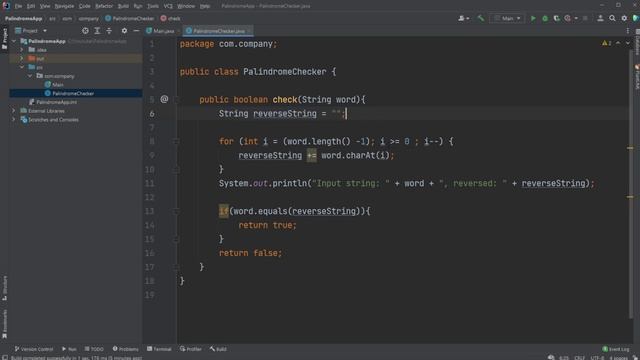The image size is (640, 360).
Task: Hide the Project panel with minus icon
Action: point(136,31)
